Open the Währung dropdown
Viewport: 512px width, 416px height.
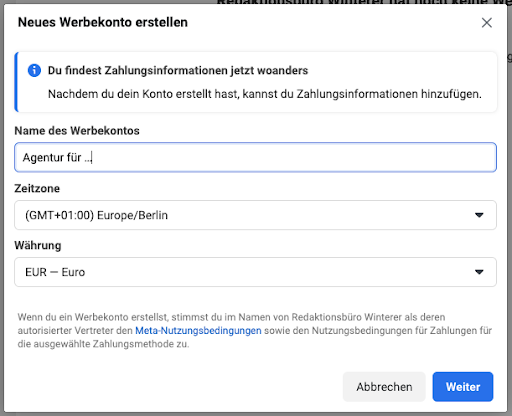(x=255, y=272)
